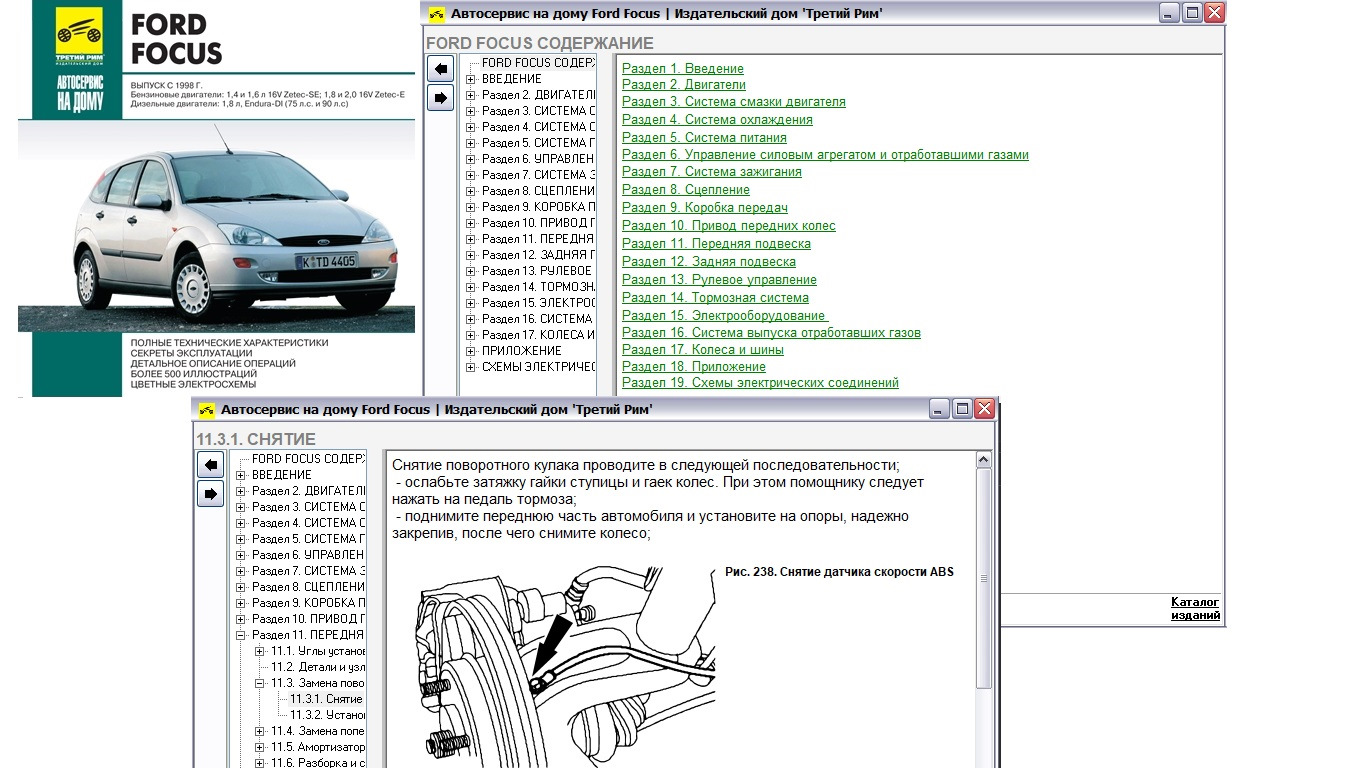Select 11.2. Детали tree item
1366x768 pixels.
click(x=318, y=667)
